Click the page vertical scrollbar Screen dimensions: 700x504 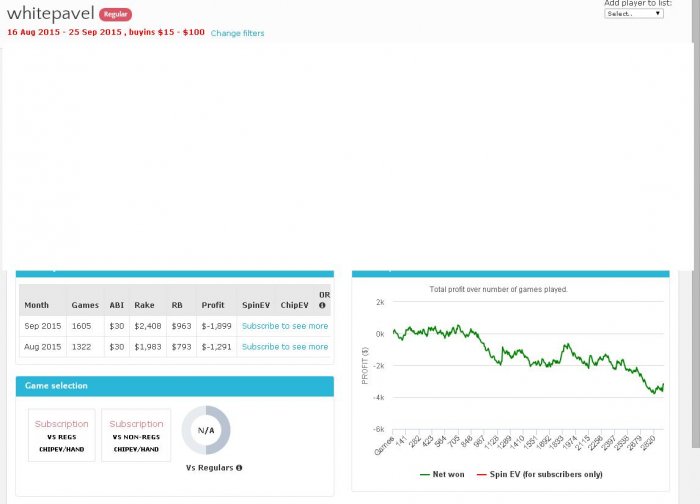(x=696, y=223)
